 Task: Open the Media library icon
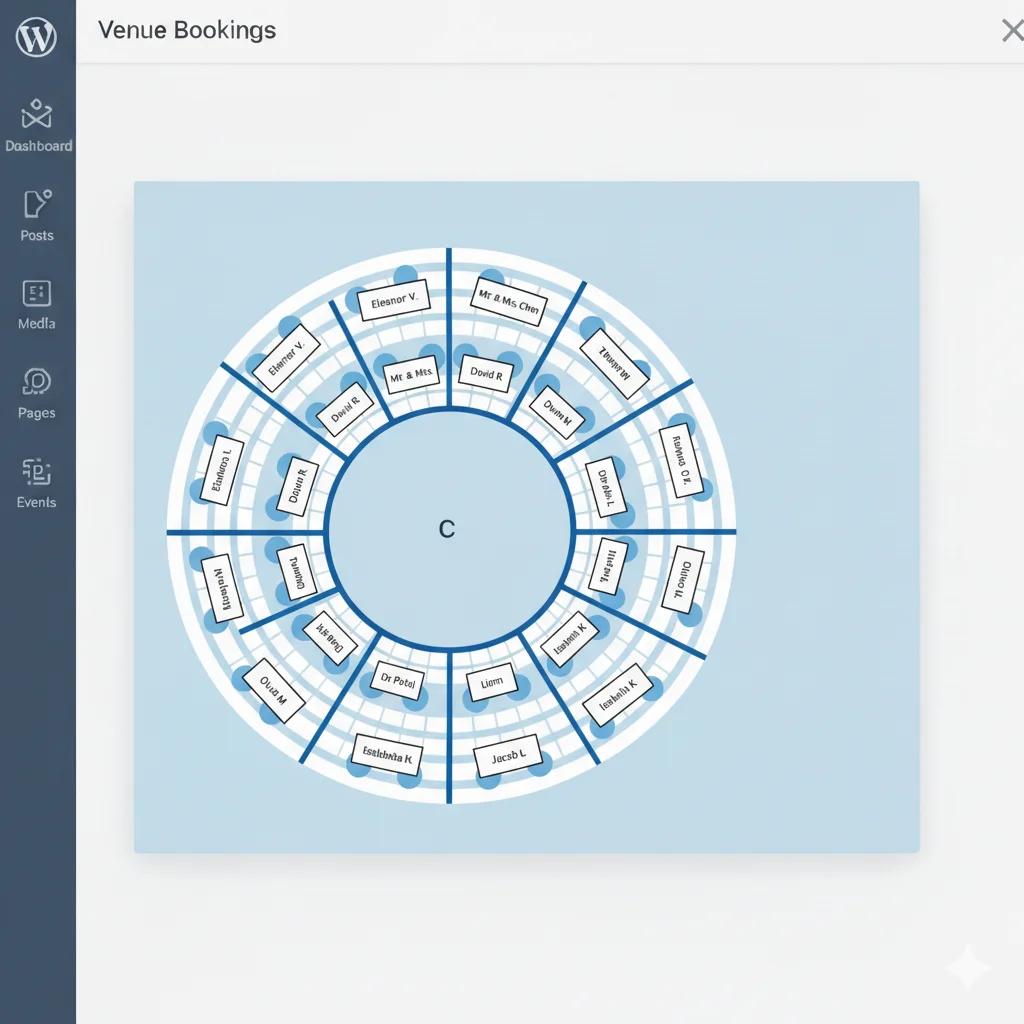click(x=37, y=293)
